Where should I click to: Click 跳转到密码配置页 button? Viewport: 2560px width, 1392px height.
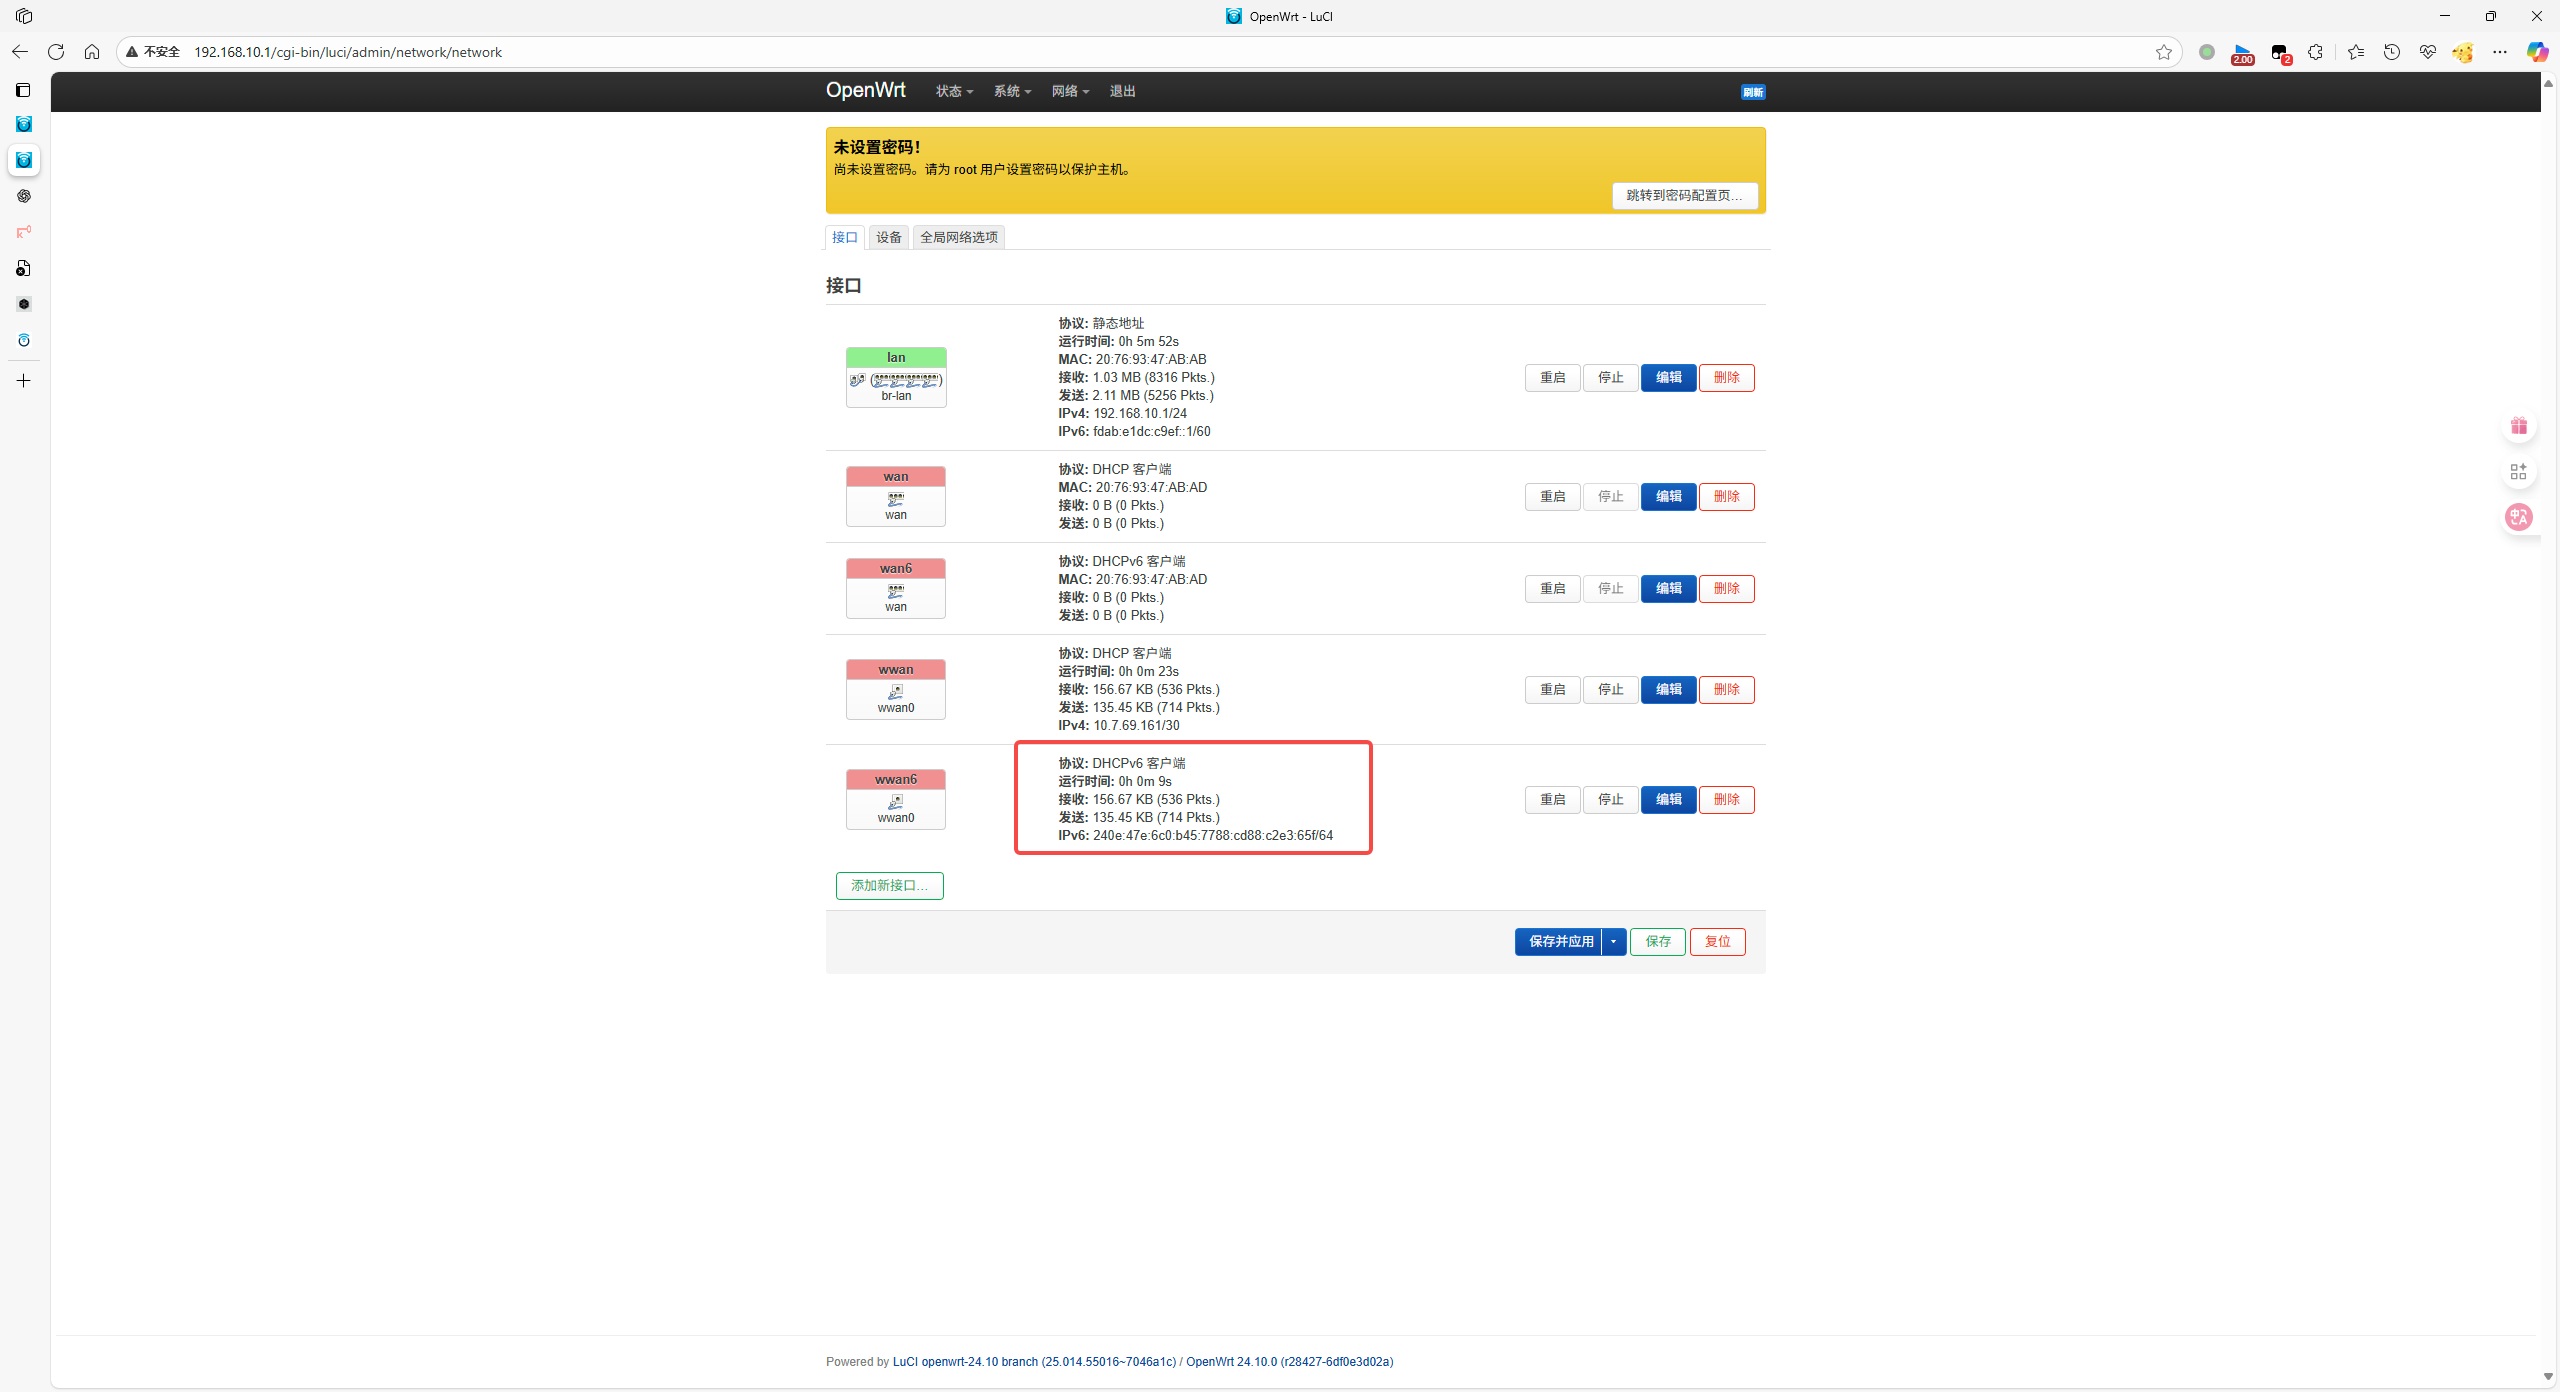pyautogui.click(x=1685, y=195)
